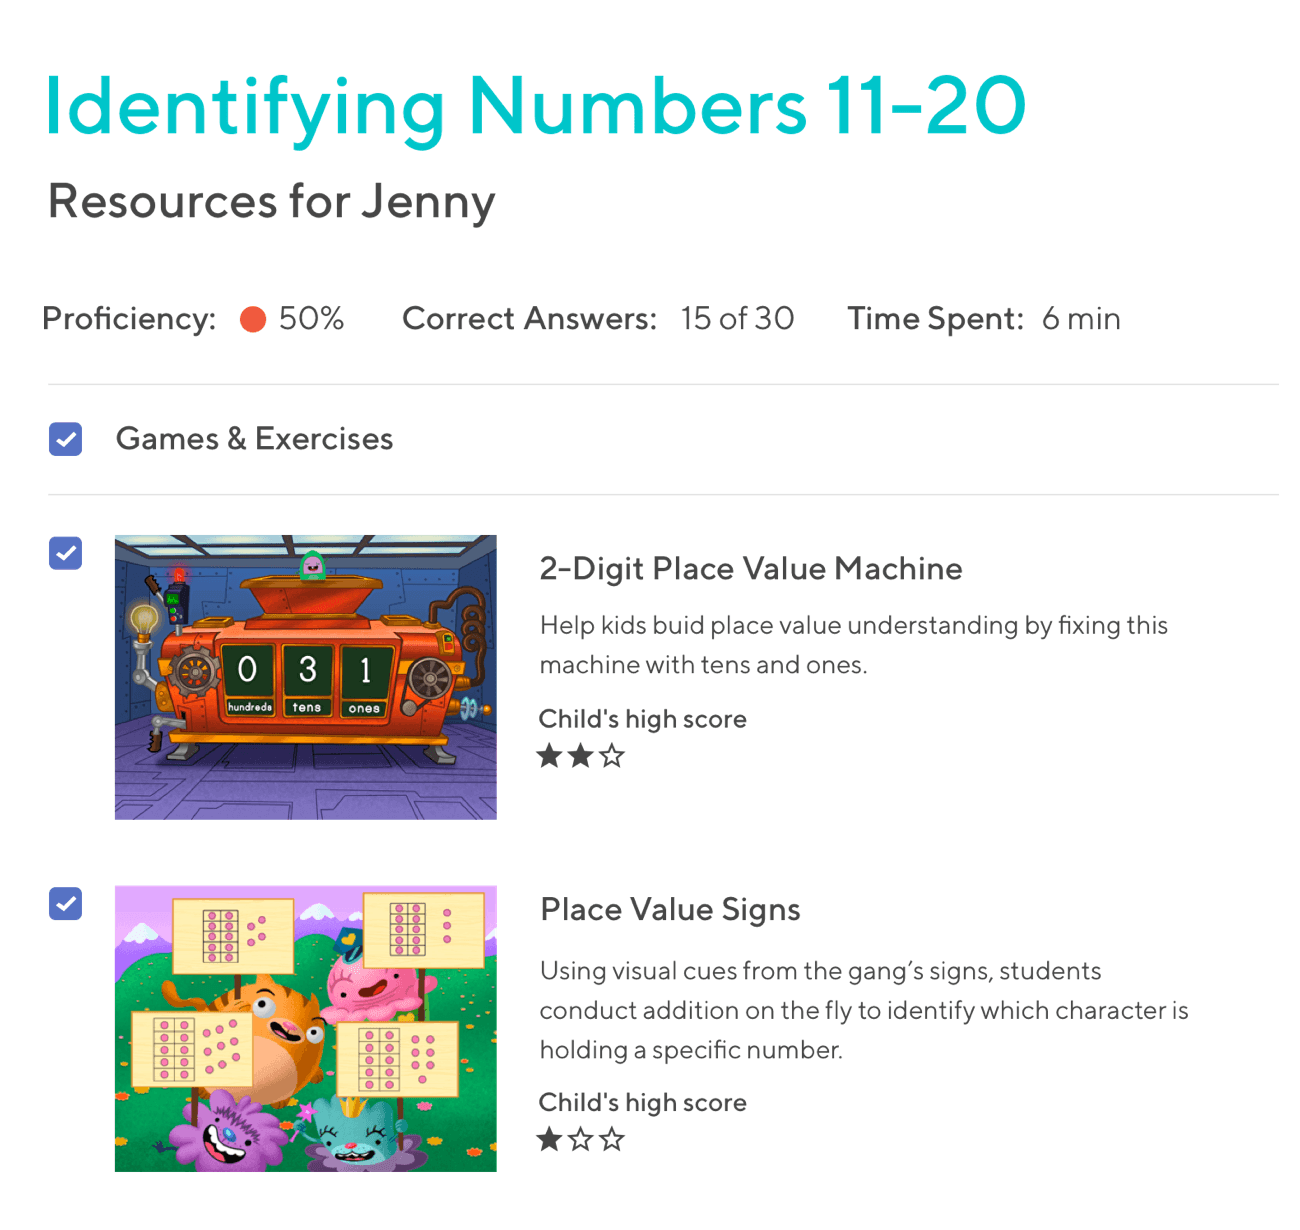Uncheck the Games & Exercises checkbox
The width and height of the screenshot is (1300, 1230).
click(66, 439)
